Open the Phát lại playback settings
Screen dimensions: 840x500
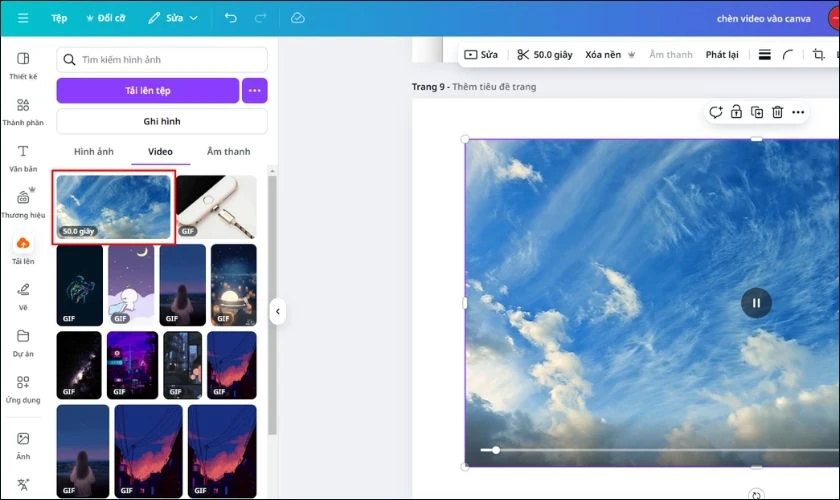[722, 55]
